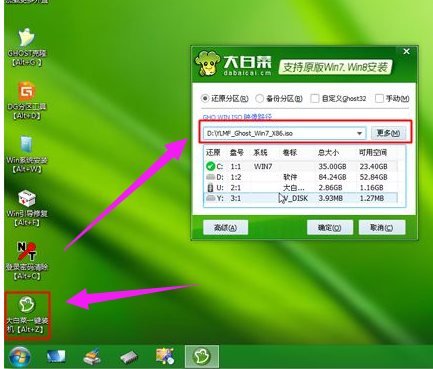Click the 还原 column header
This screenshot has width=433, height=369.
[x=213, y=153]
